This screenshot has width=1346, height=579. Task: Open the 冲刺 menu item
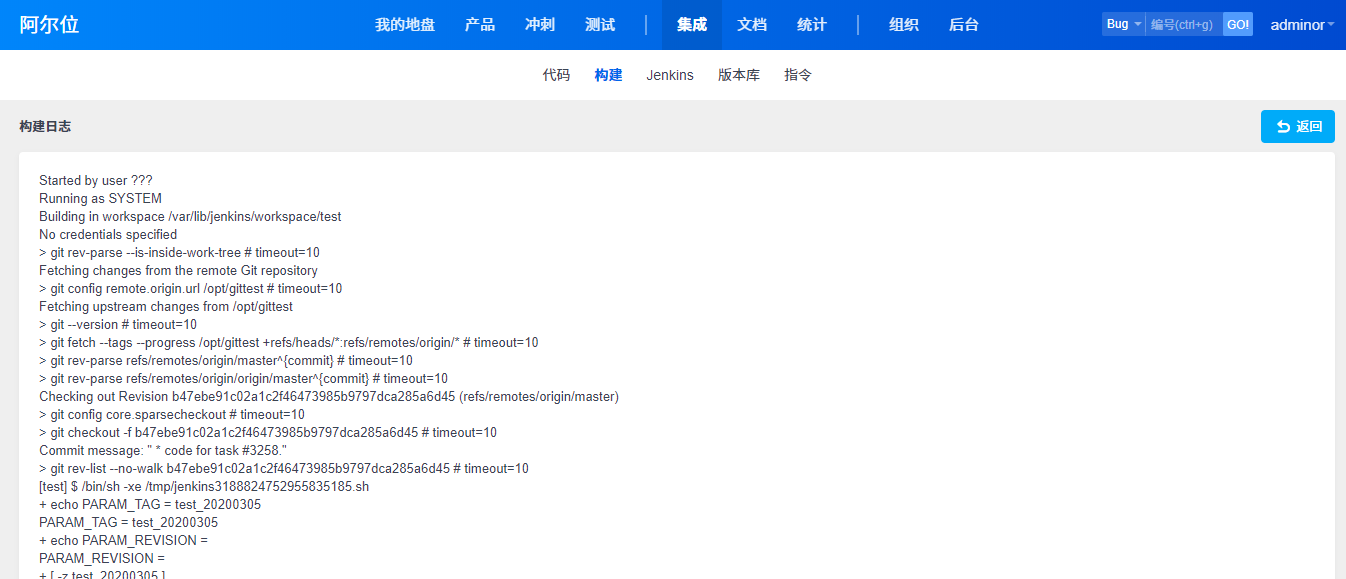tap(540, 25)
